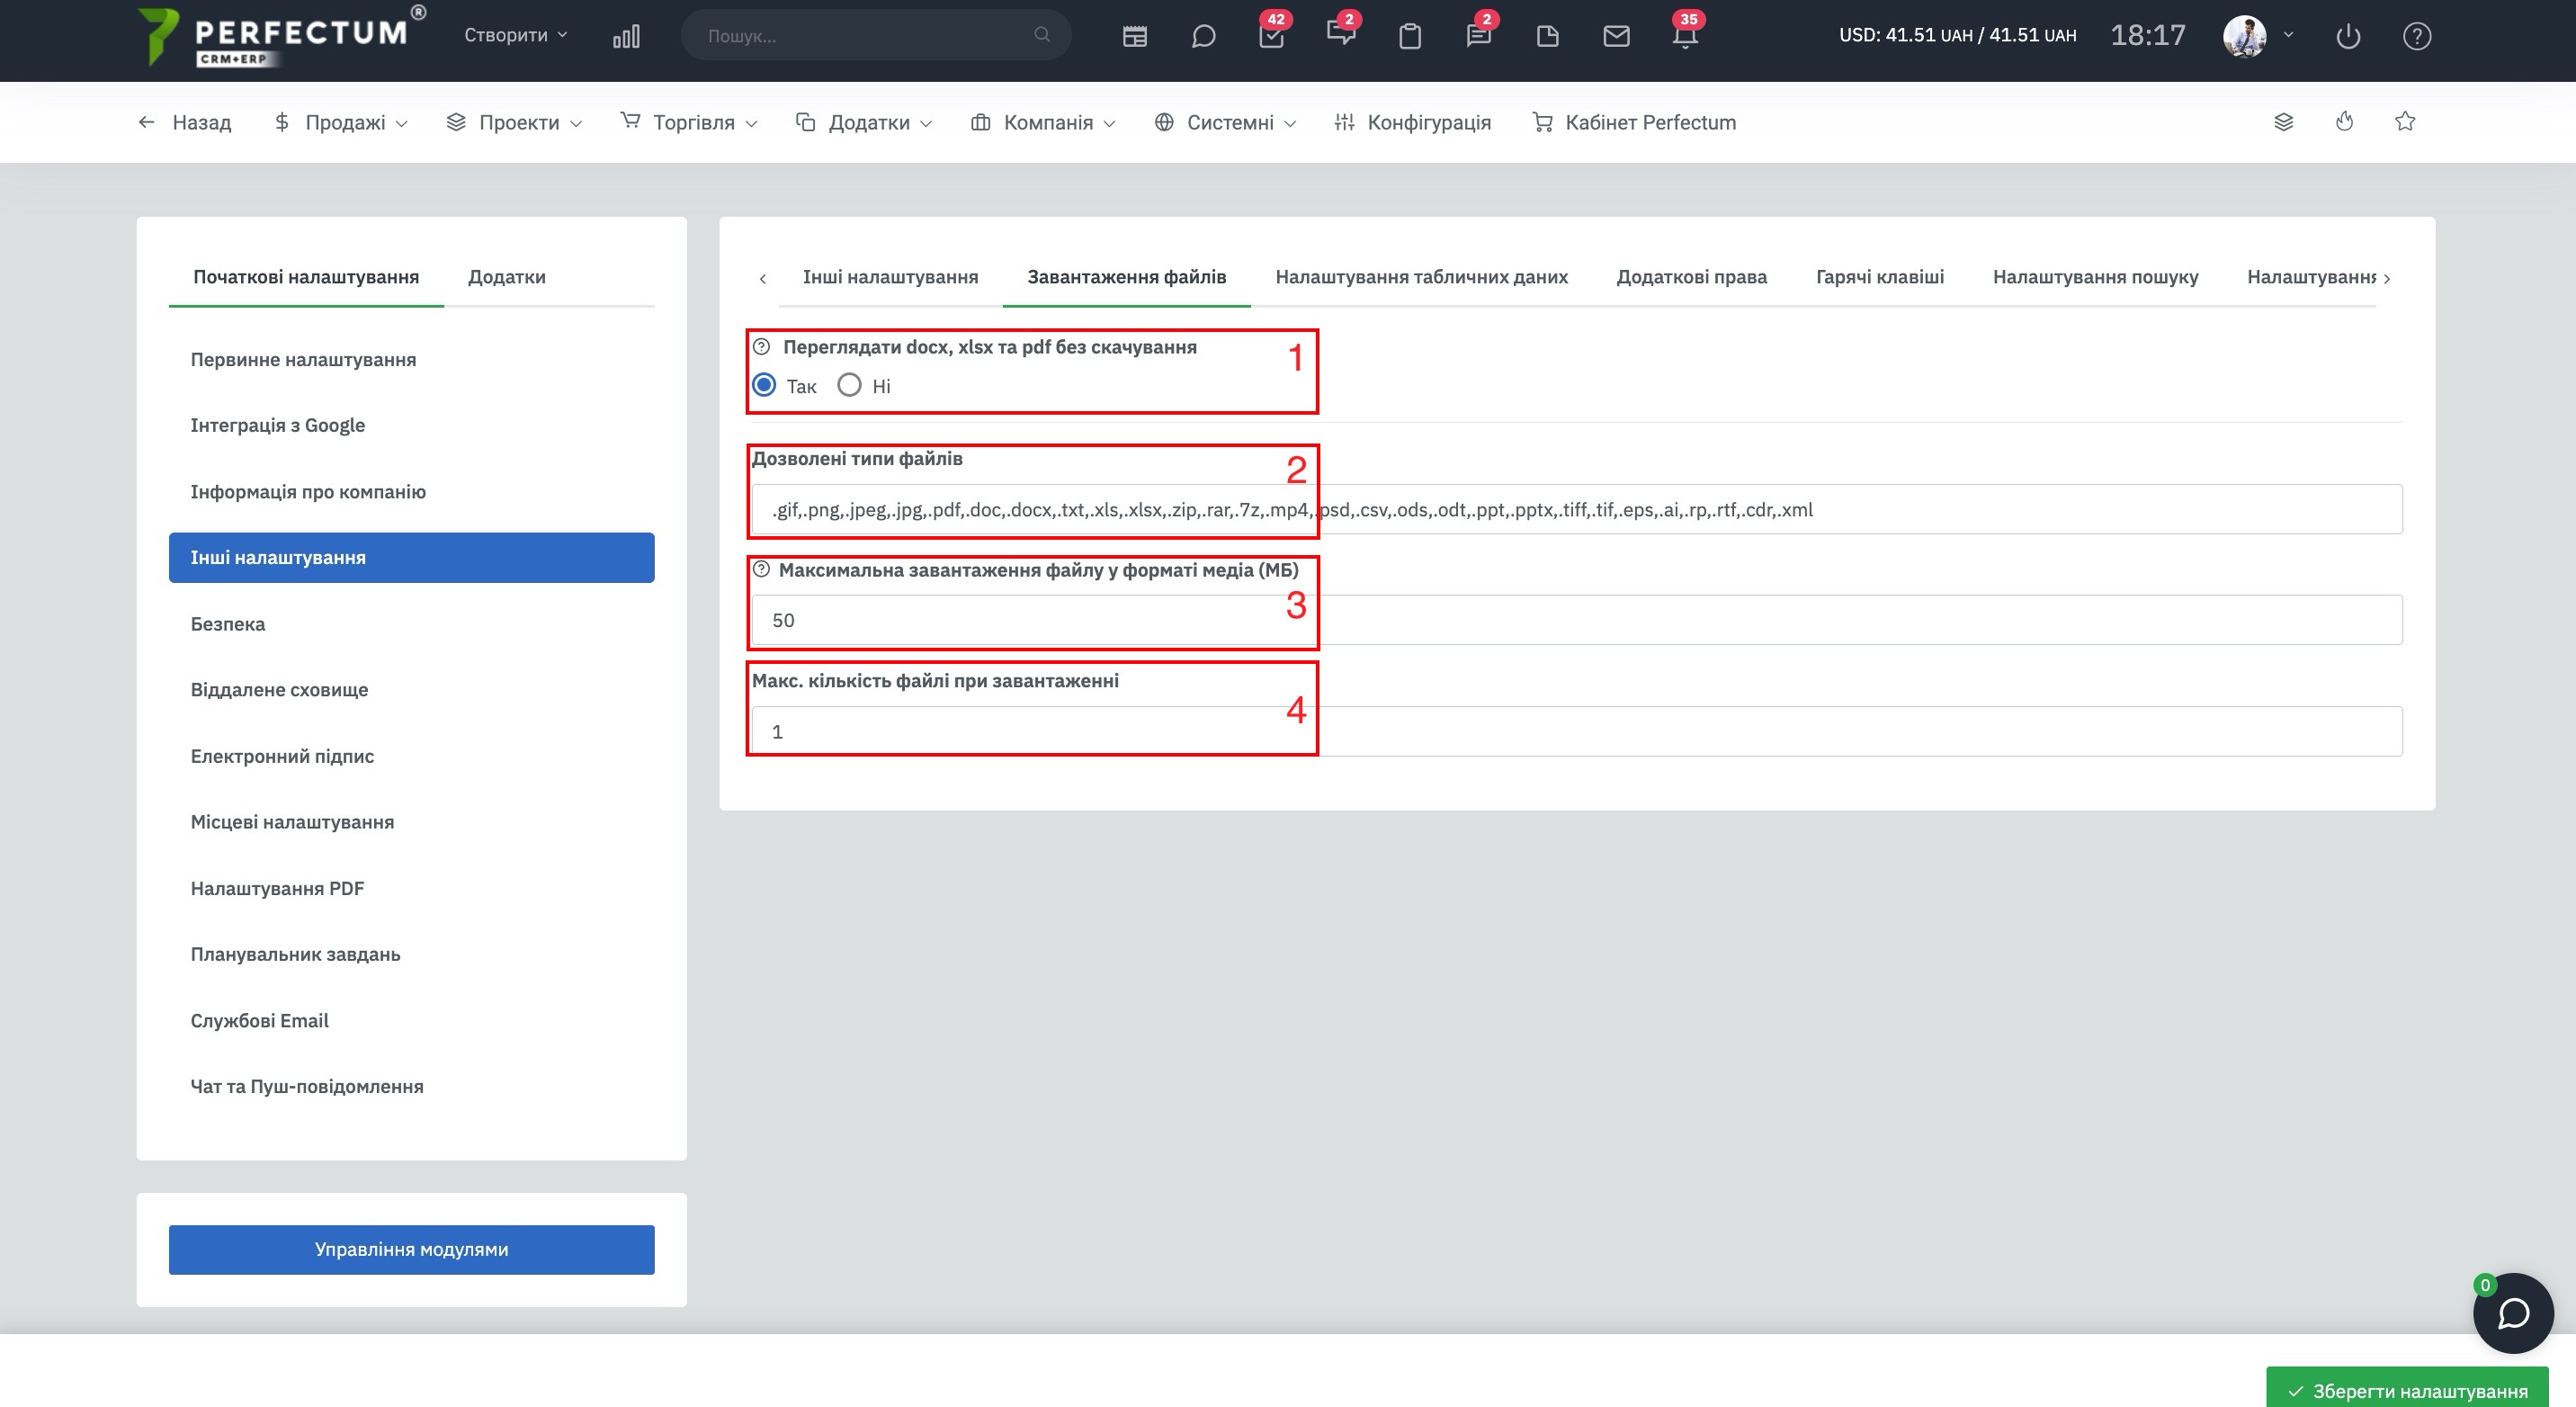Open the mail envelope icon
Viewport: 2576px width, 1407px height.
pyautogui.click(x=1616, y=37)
